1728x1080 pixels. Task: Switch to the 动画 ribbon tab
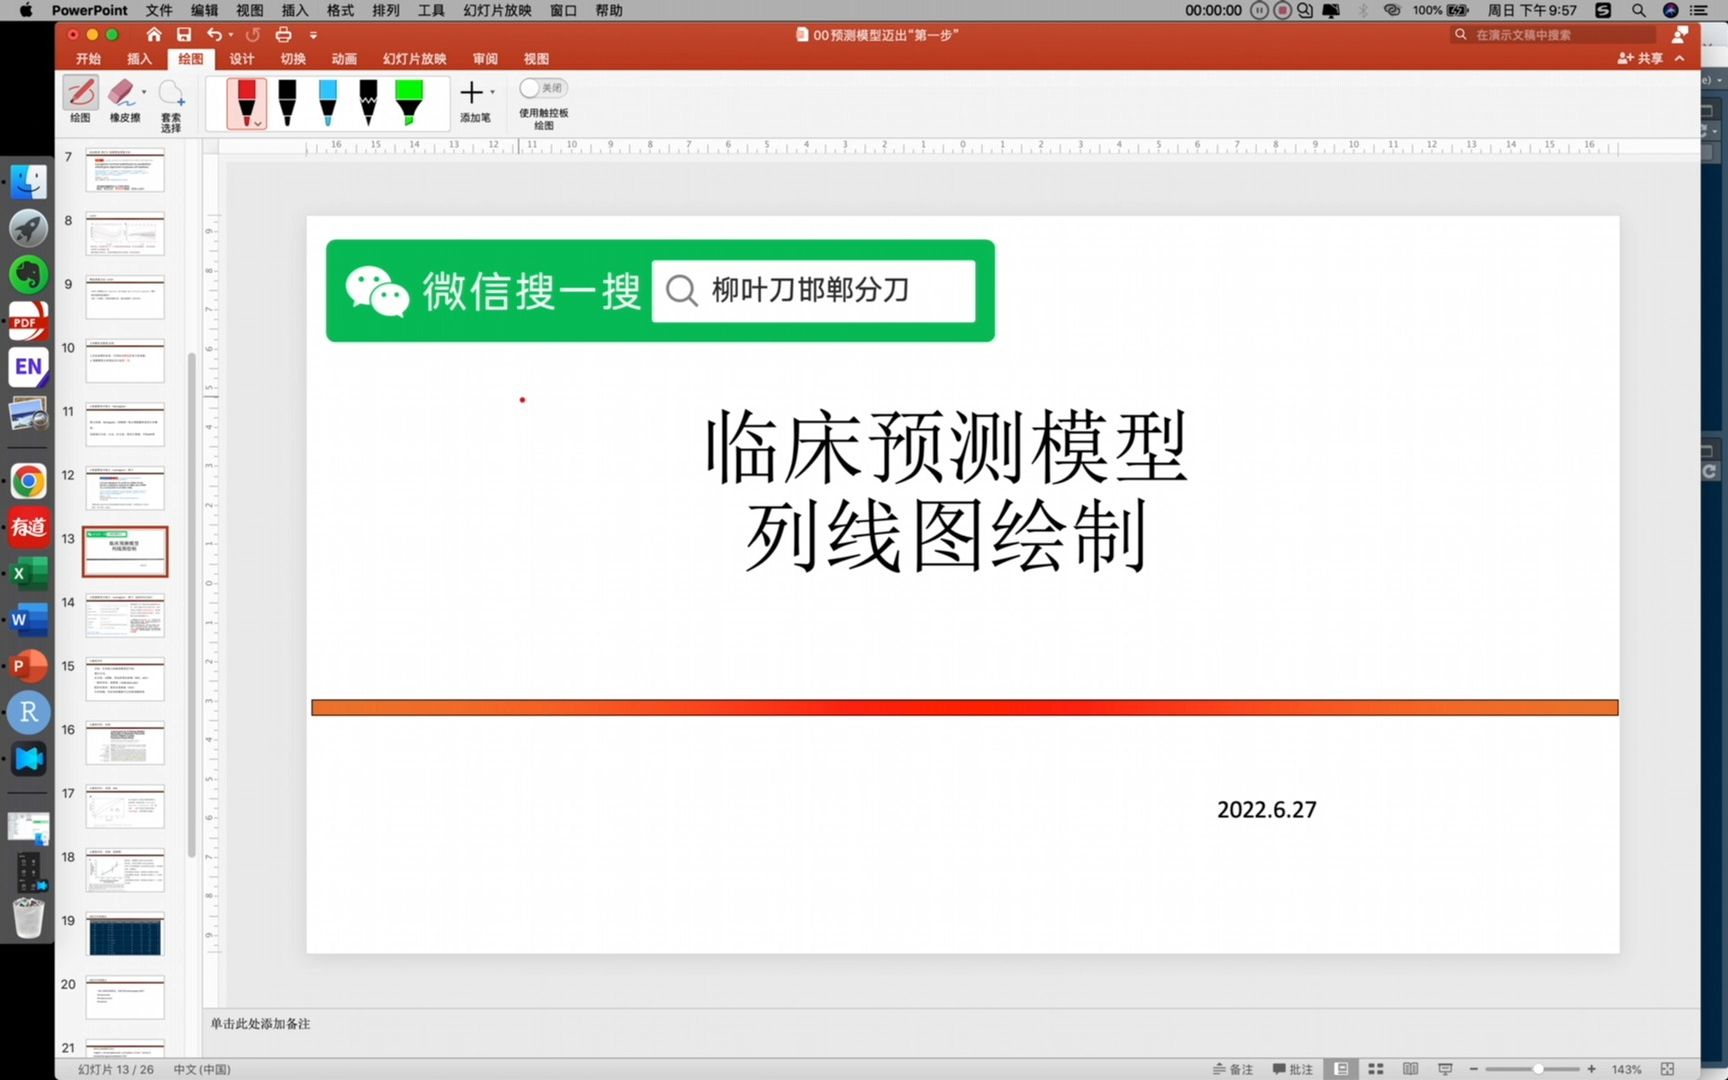point(344,58)
